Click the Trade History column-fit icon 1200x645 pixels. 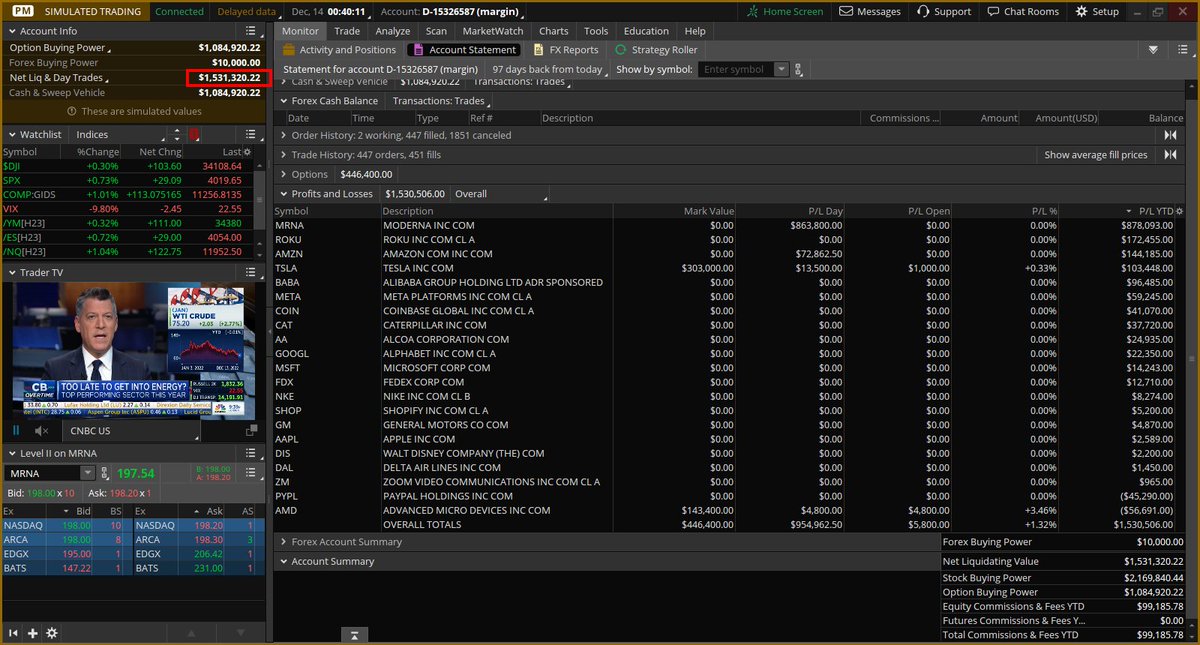(x=1169, y=155)
